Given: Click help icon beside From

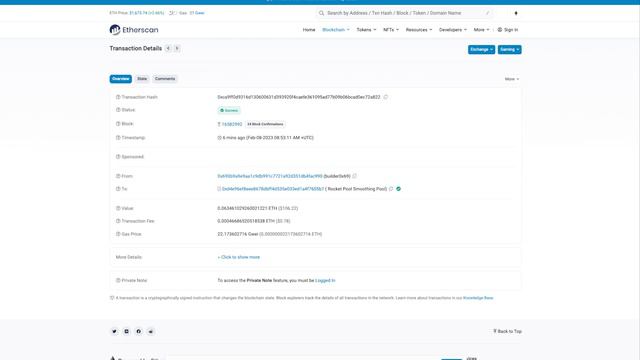Looking at the screenshot, I should pos(118,176).
